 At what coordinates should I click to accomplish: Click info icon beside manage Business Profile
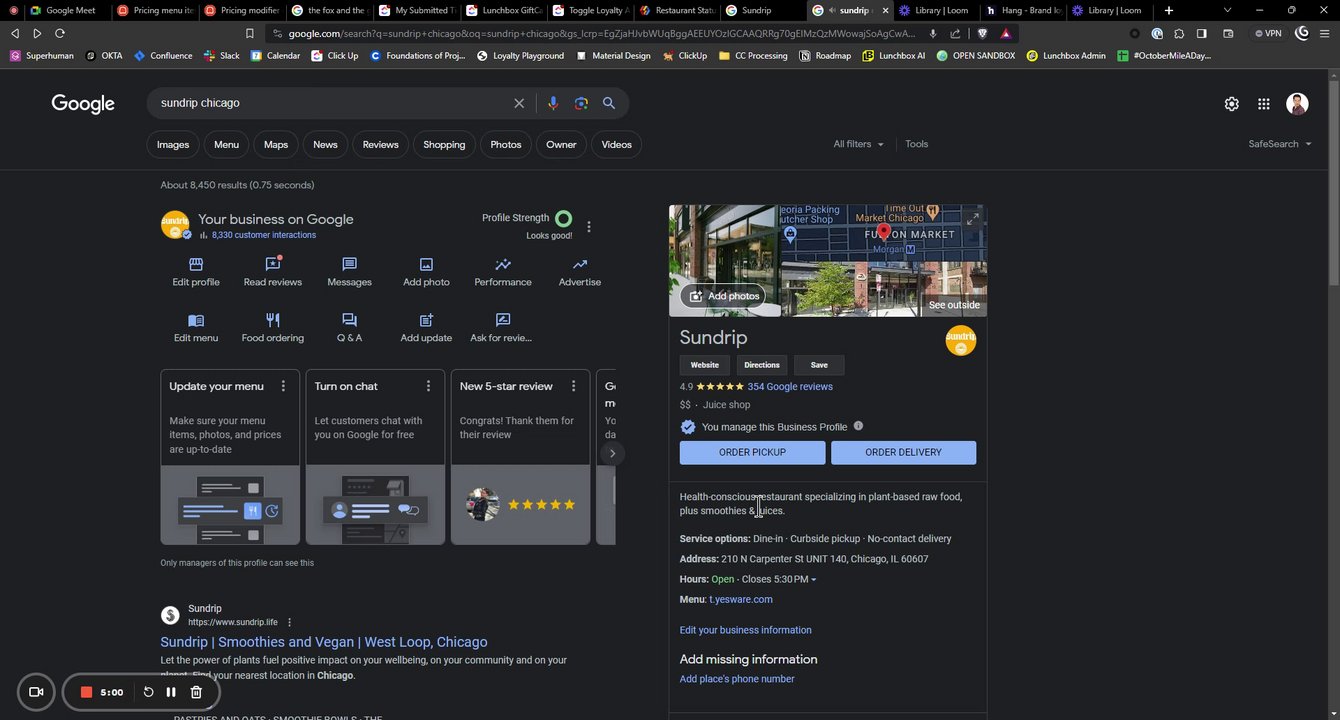point(858,426)
